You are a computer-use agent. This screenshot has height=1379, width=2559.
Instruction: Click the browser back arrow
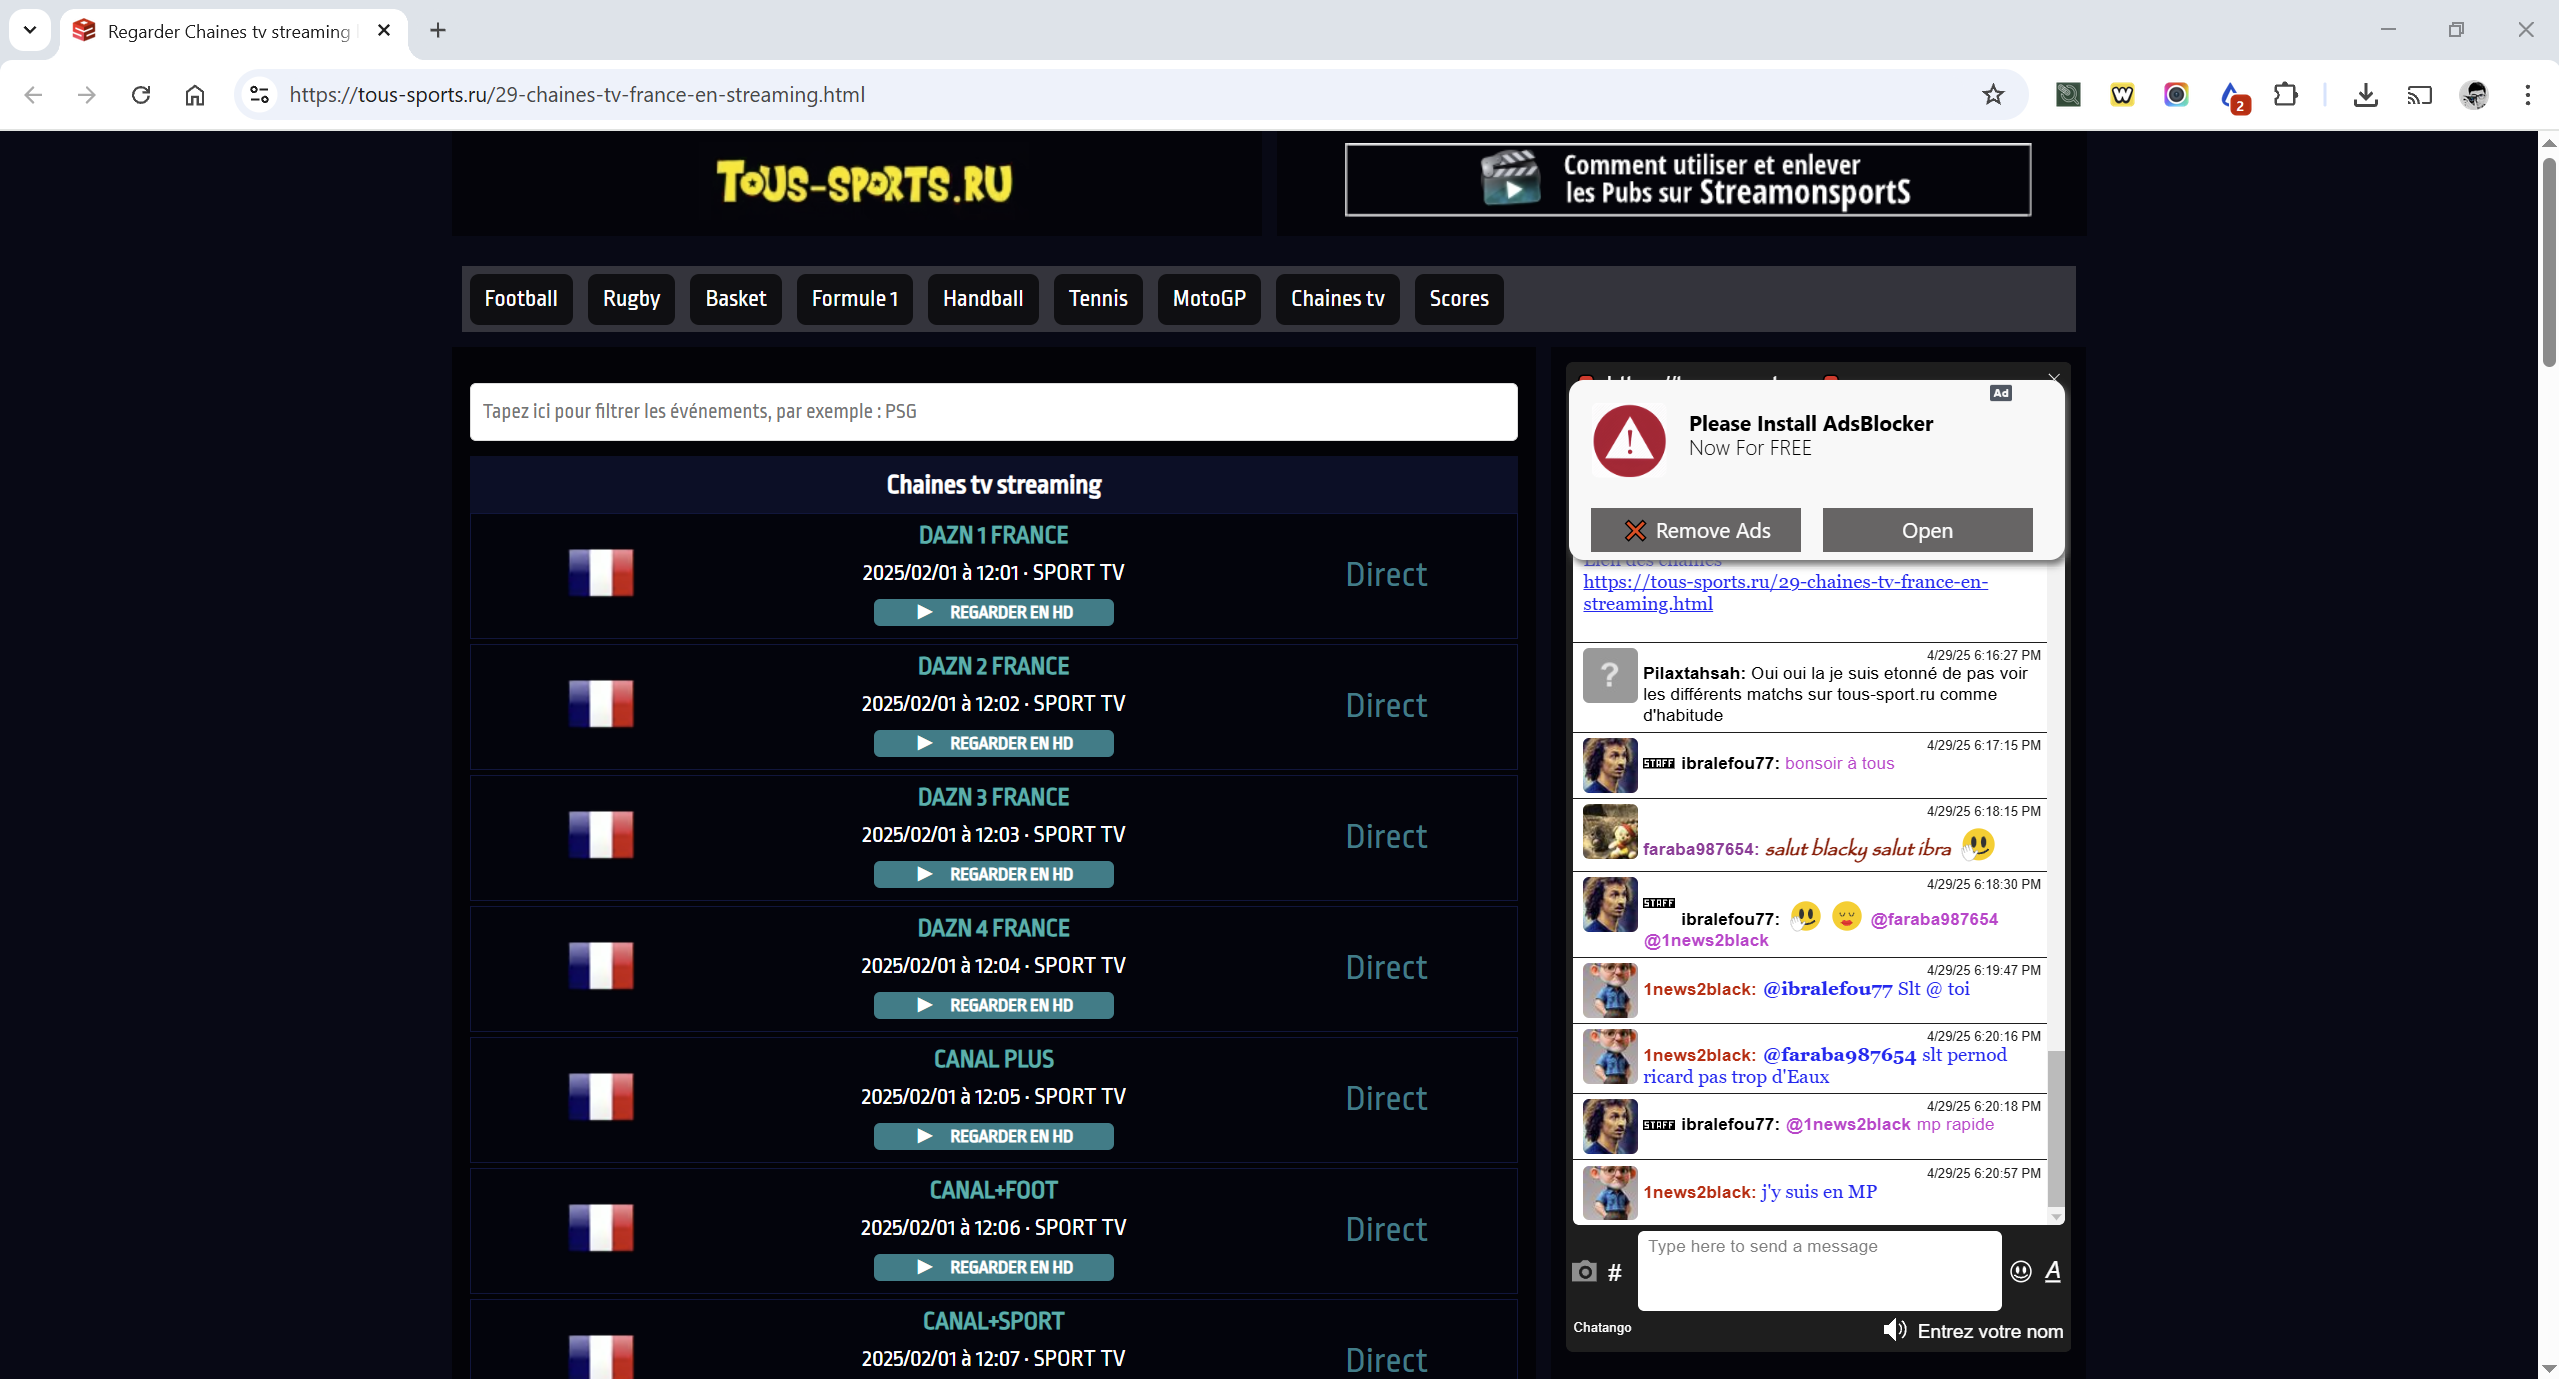coord(33,95)
